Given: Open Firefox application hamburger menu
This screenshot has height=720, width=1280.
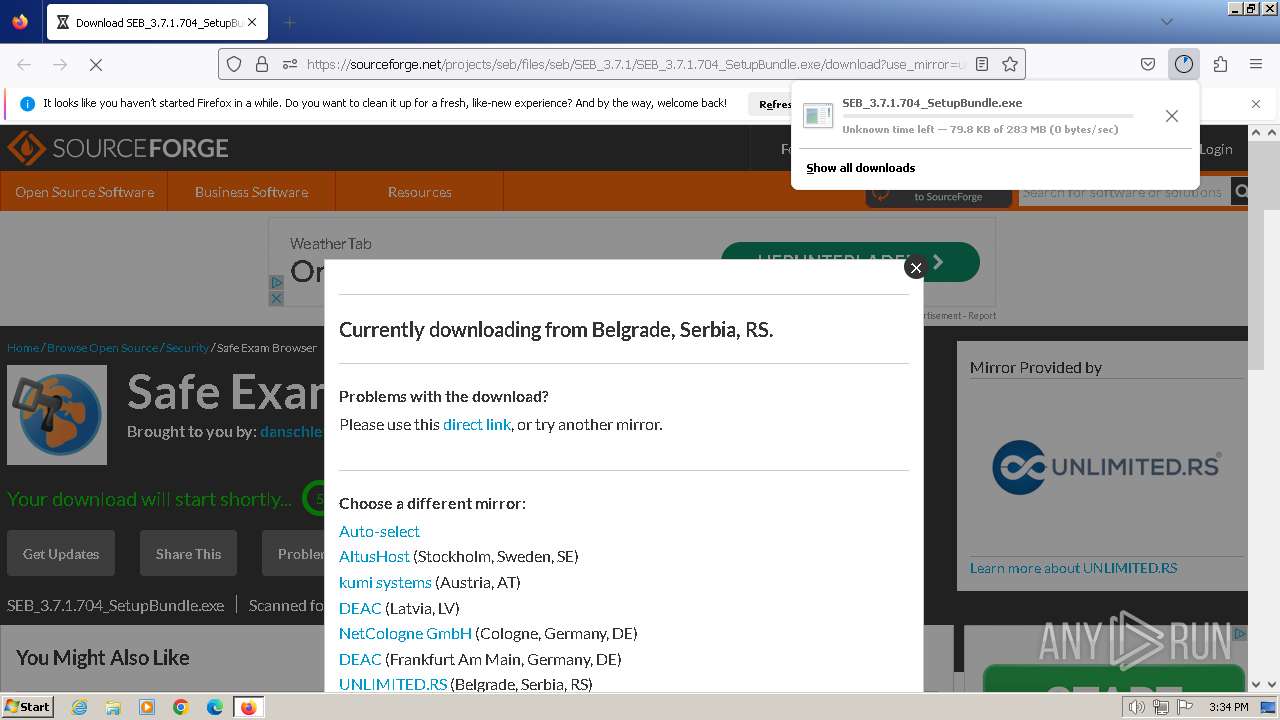Looking at the screenshot, I should [1256, 64].
